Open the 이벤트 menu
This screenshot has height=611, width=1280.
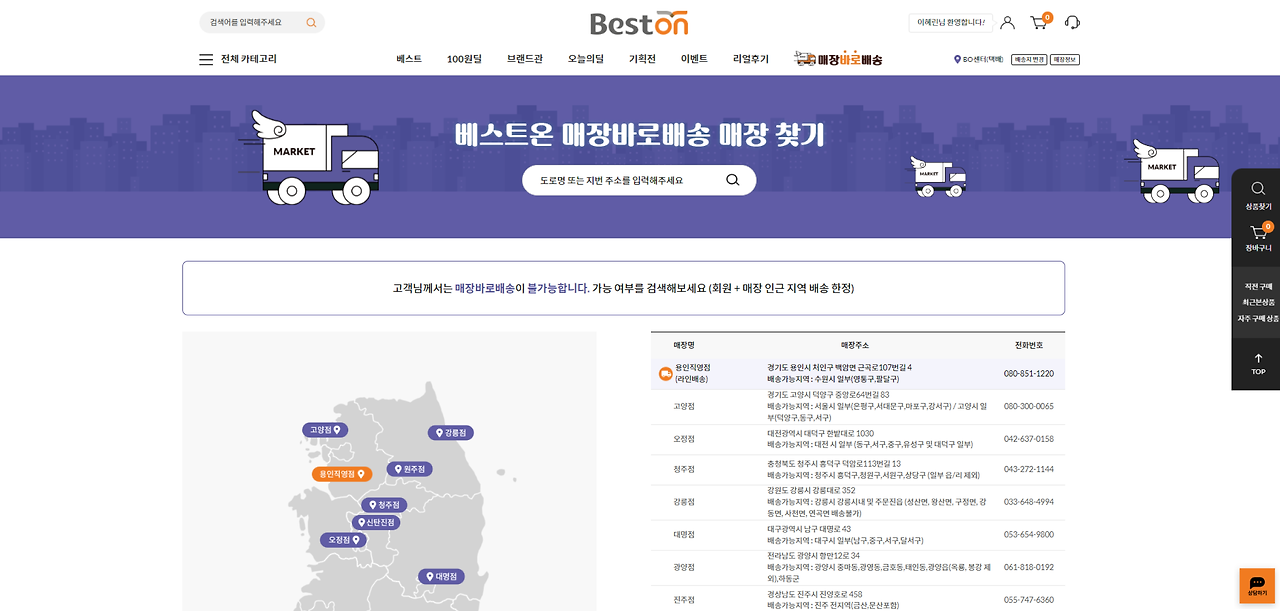point(694,59)
